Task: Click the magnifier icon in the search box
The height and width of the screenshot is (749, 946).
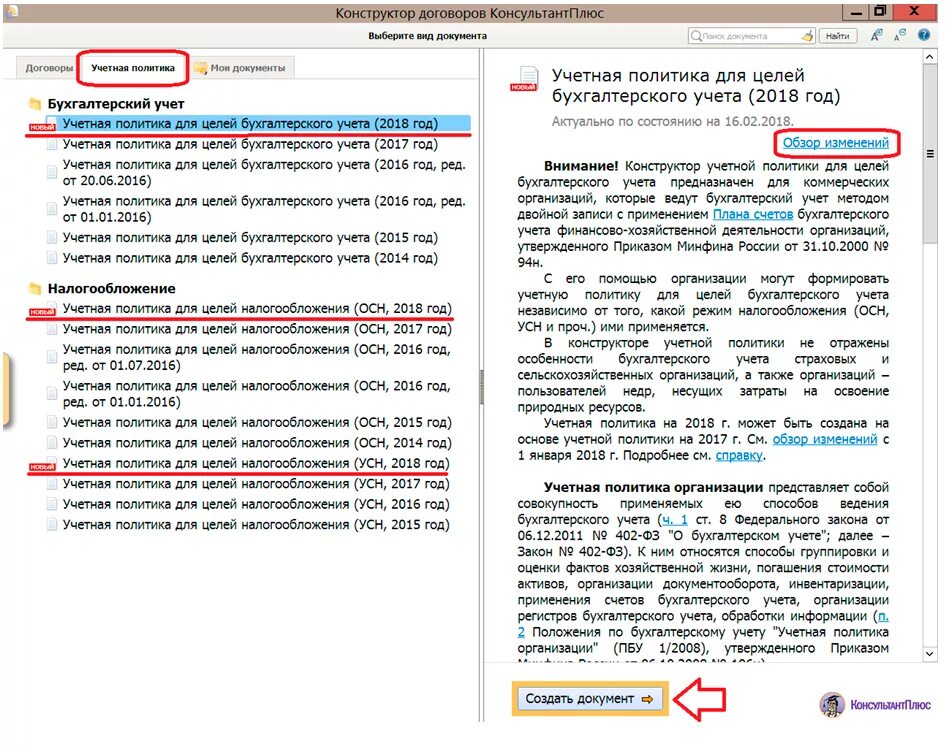Action: pyautogui.click(x=696, y=36)
